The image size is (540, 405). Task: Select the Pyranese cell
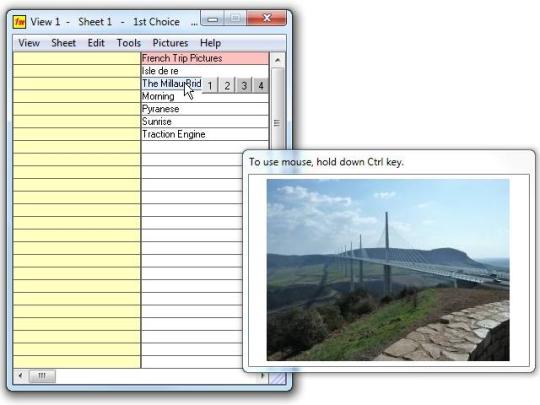click(x=205, y=109)
